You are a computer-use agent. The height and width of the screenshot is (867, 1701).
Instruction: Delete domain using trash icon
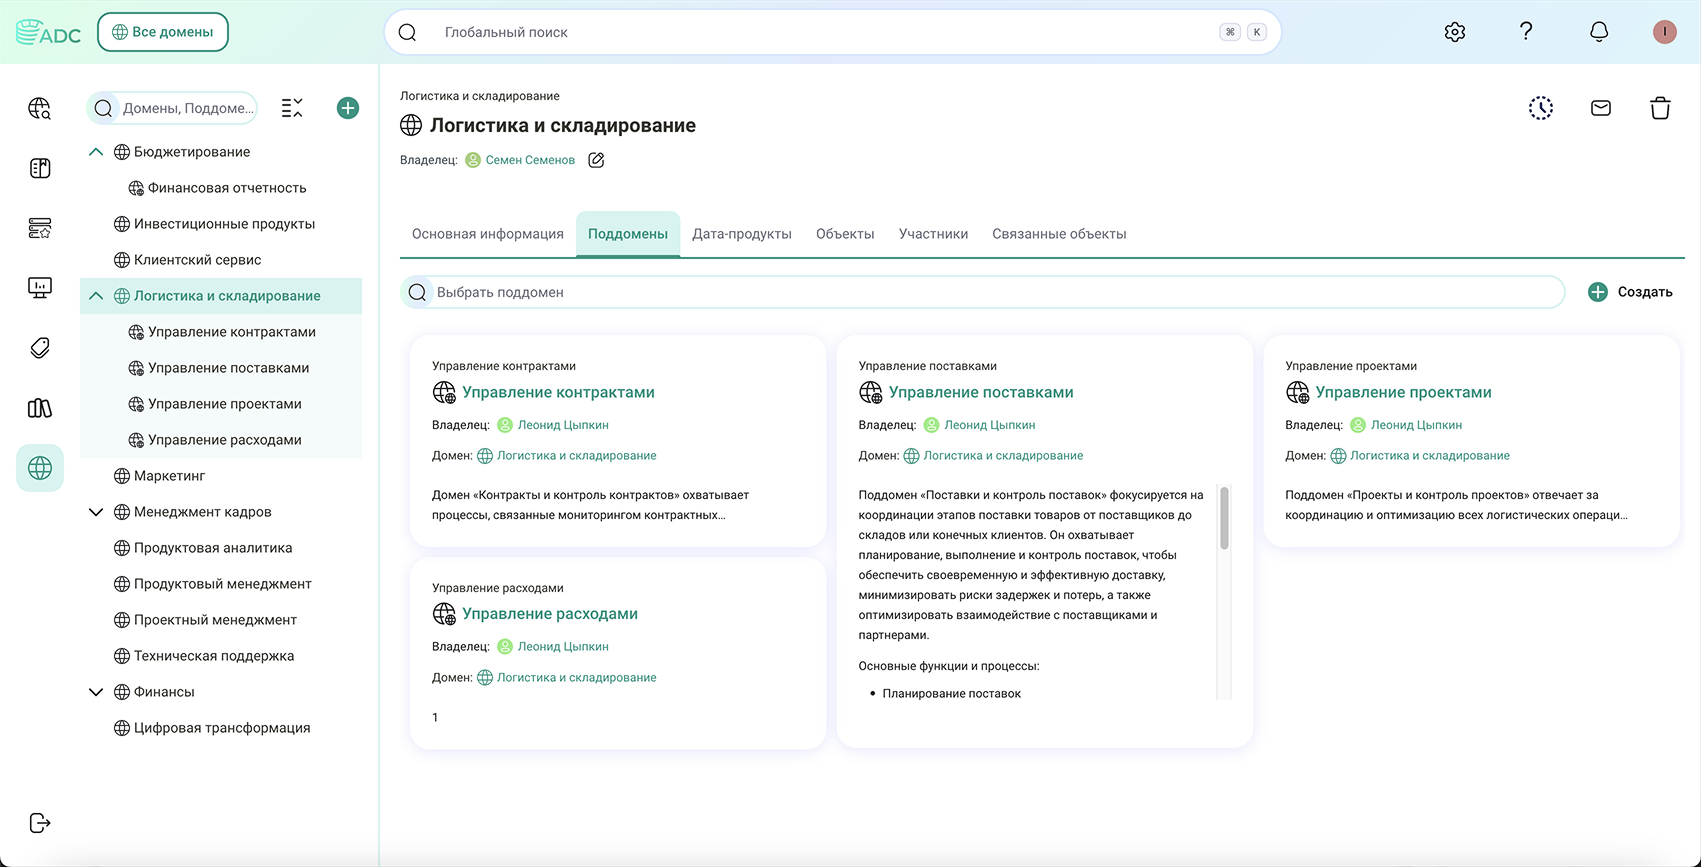click(1660, 108)
